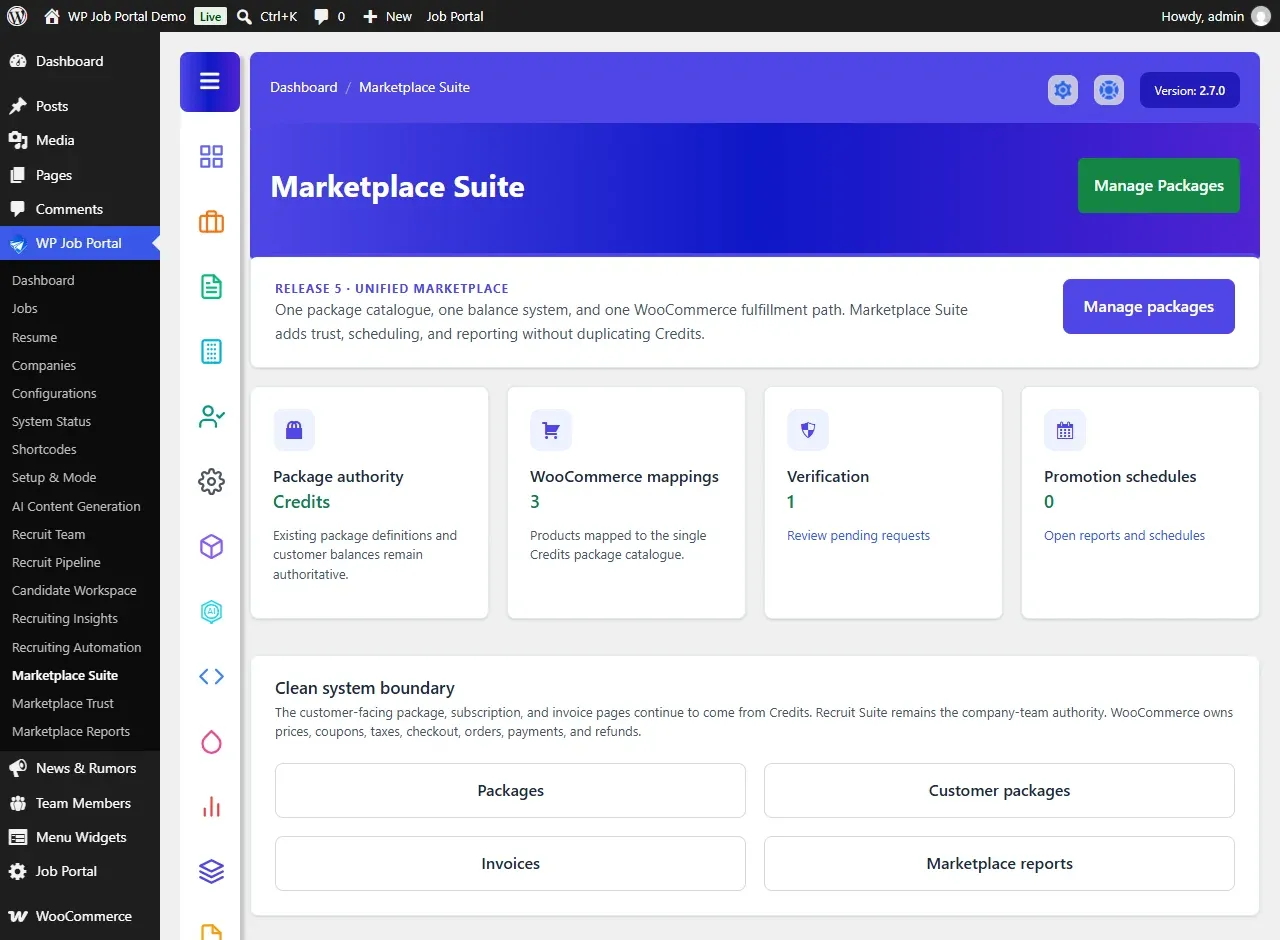Select the green document icon in sidebar

pyautogui.click(x=211, y=287)
